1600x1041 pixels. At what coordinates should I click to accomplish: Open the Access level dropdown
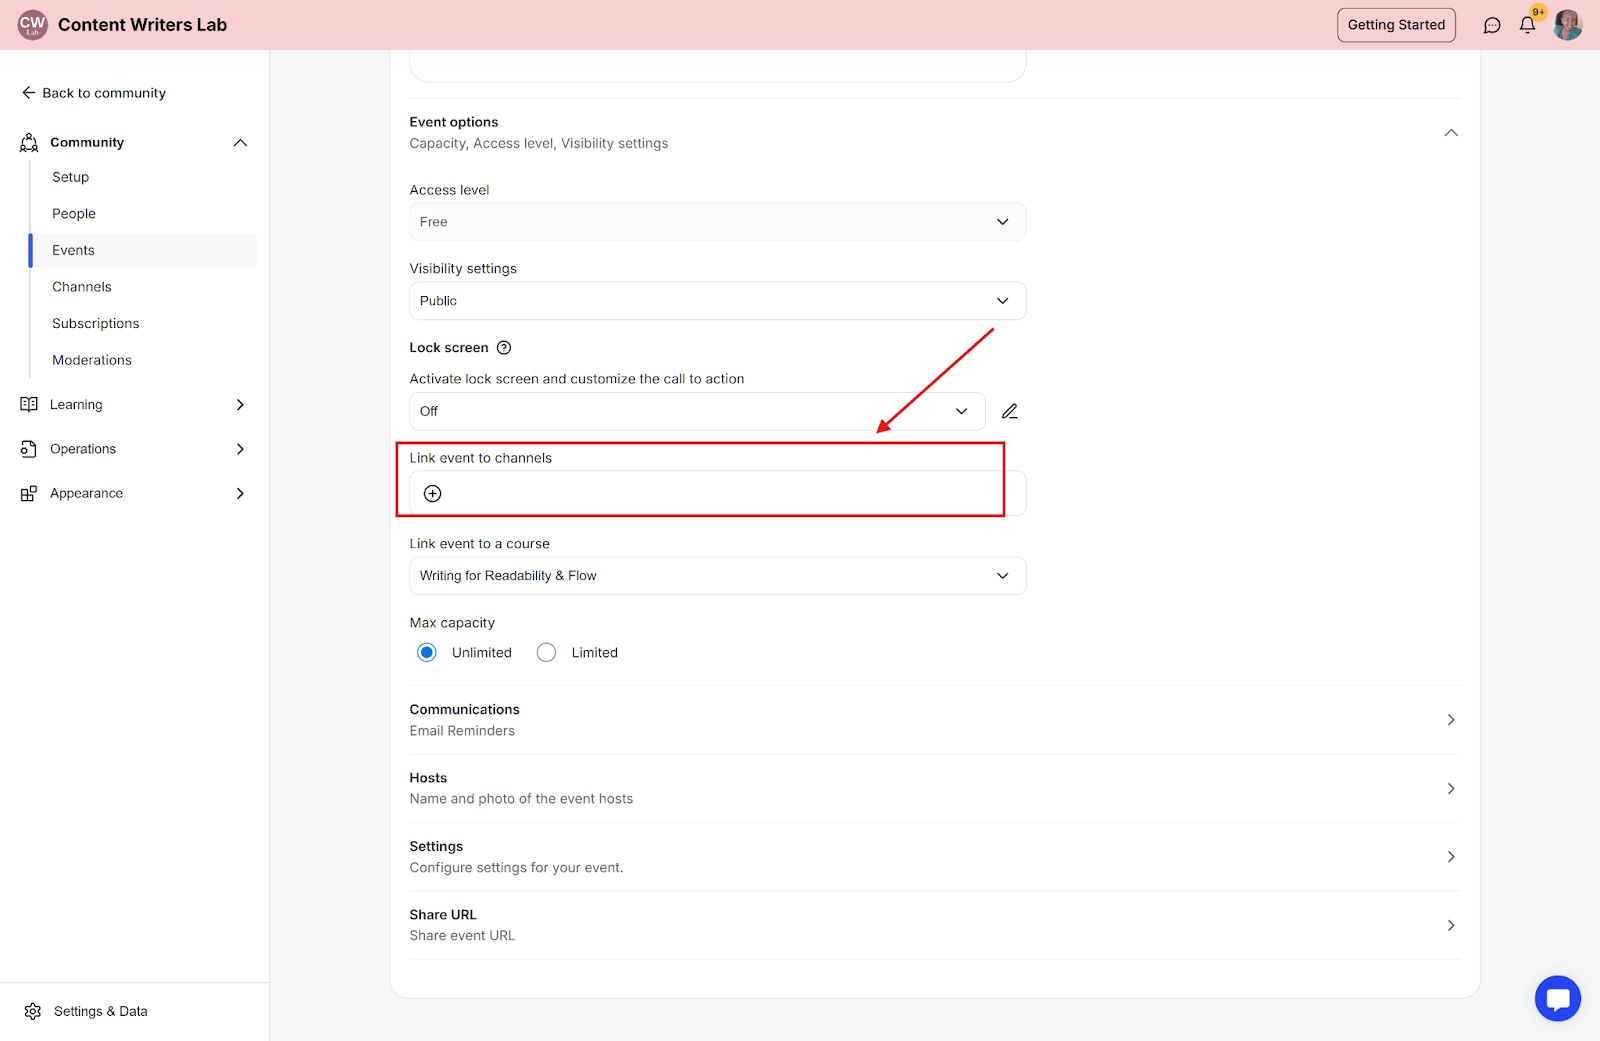(x=718, y=222)
